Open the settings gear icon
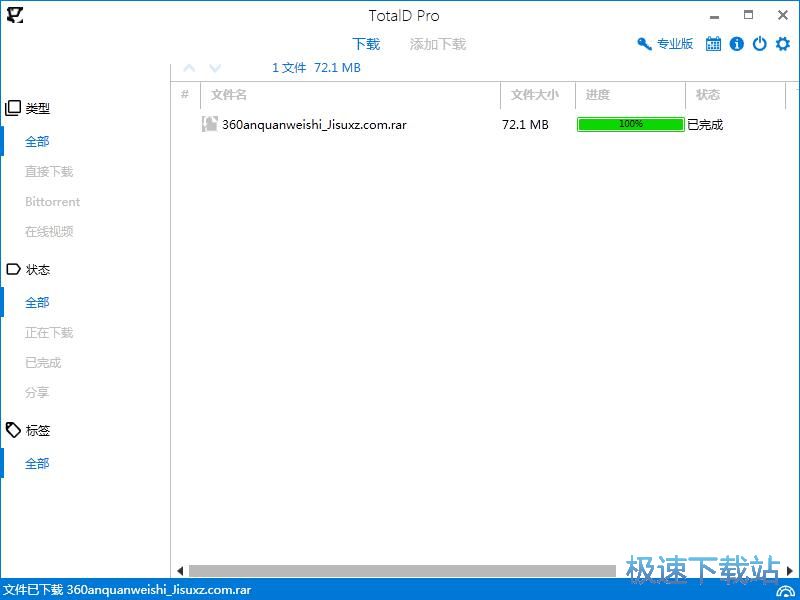The width and height of the screenshot is (800, 600). pos(783,44)
